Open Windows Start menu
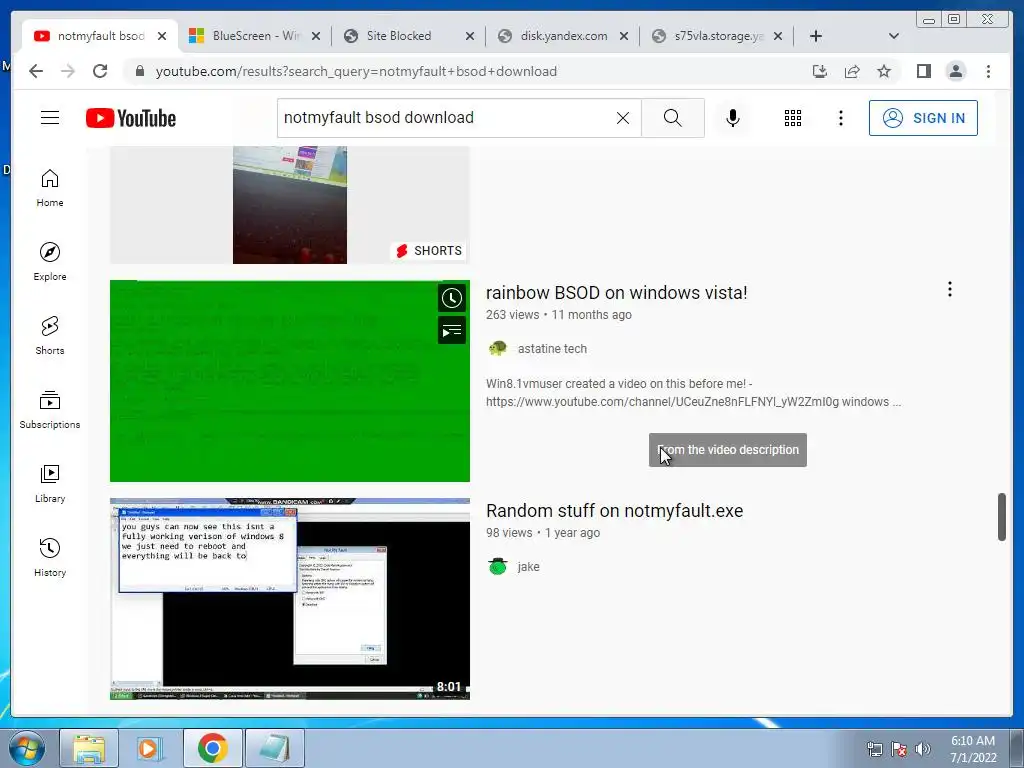The height and width of the screenshot is (768, 1024). coord(27,748)
